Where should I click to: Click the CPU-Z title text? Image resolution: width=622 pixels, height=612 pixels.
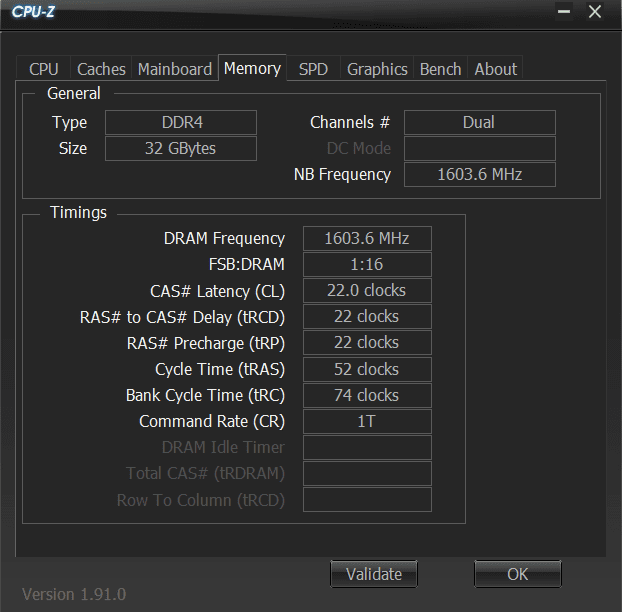point(33,12)
